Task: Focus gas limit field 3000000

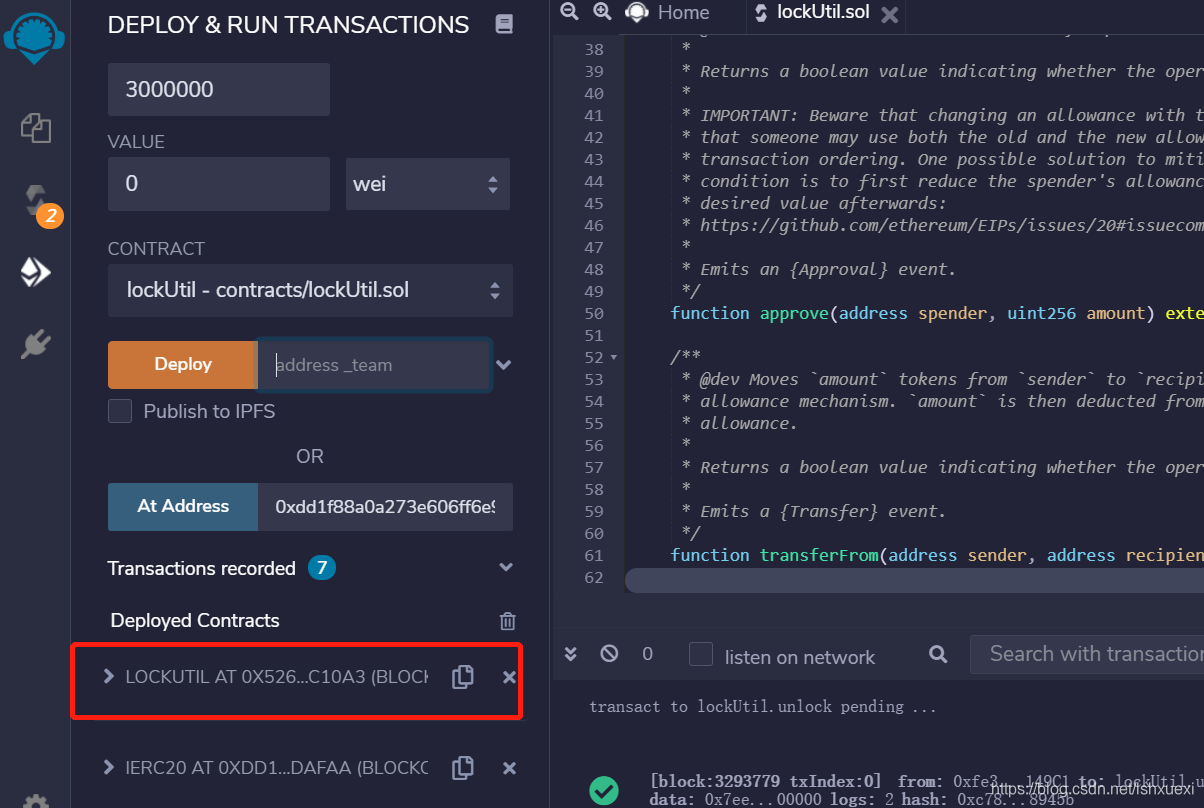Action: (219, 89)
